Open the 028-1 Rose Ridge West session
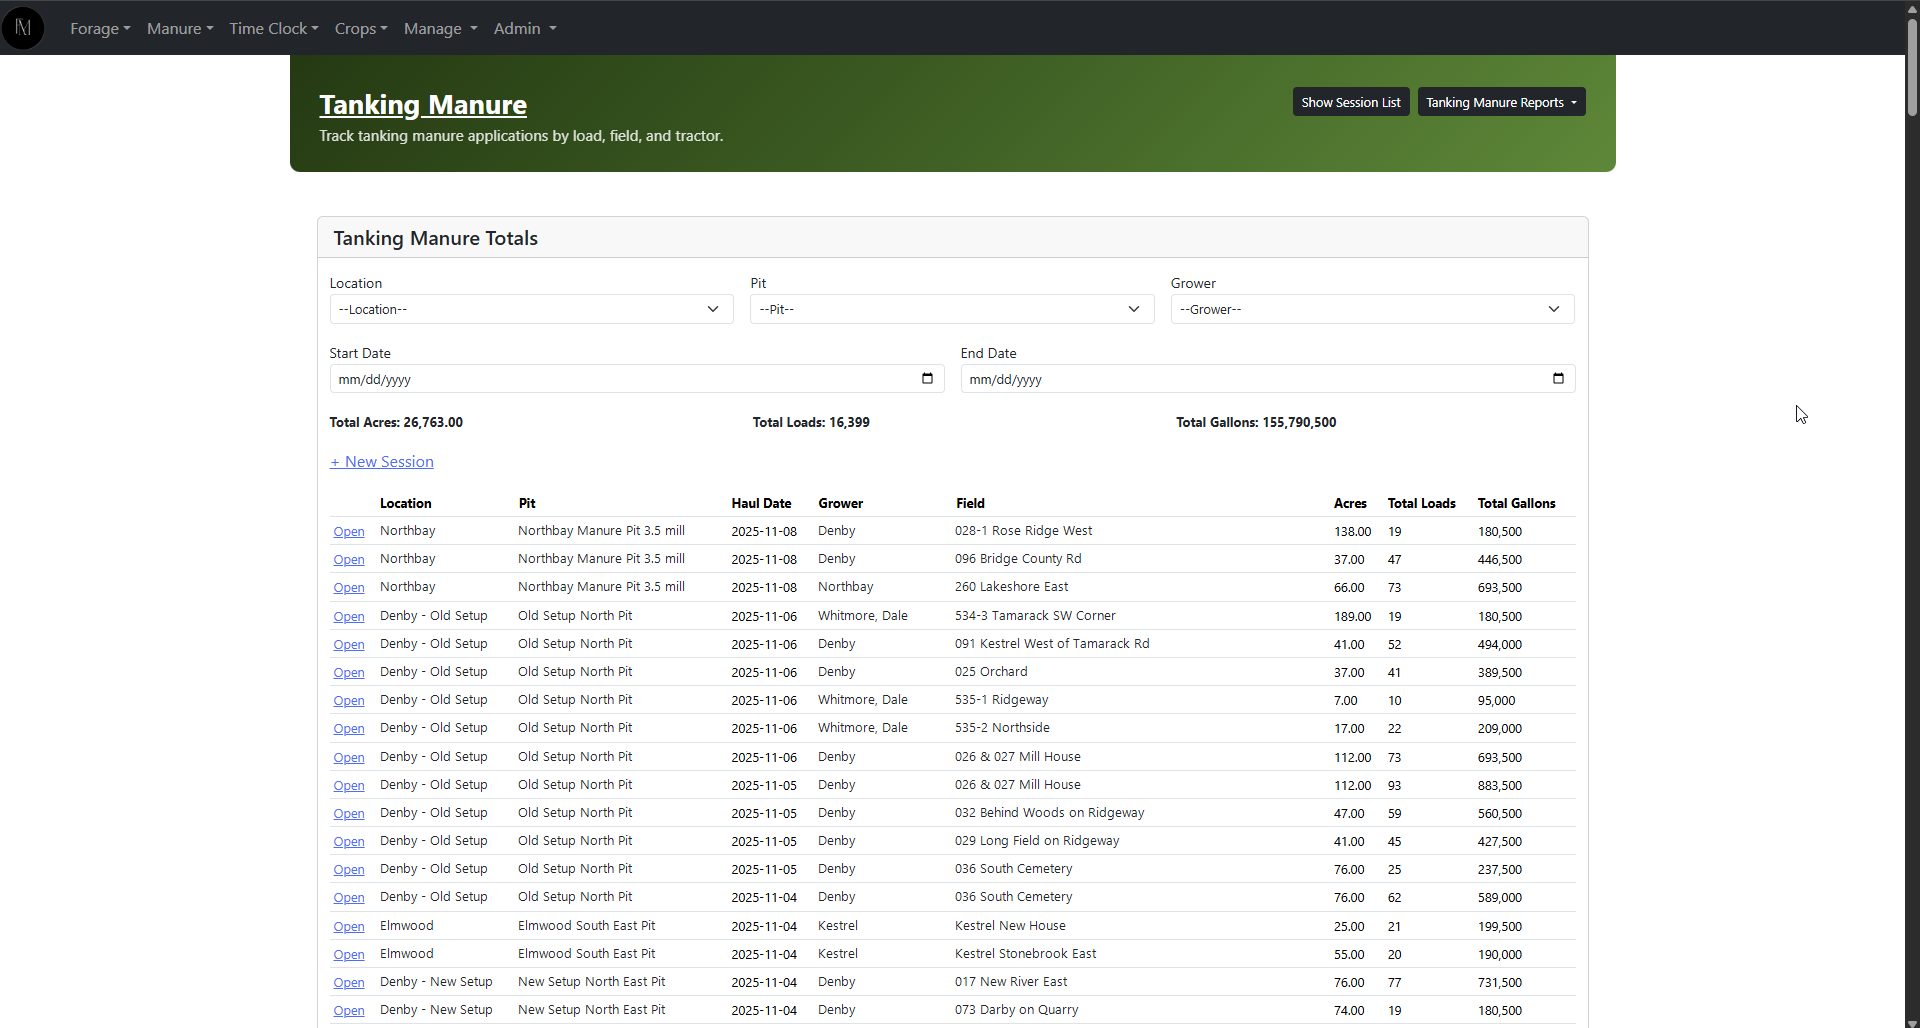Screen dimensions: 1920x1028 (349, 532)
